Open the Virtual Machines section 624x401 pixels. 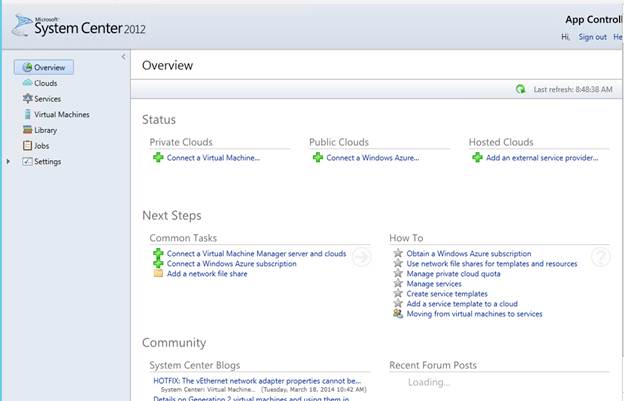pyautogui.click(x=62, y=115)
